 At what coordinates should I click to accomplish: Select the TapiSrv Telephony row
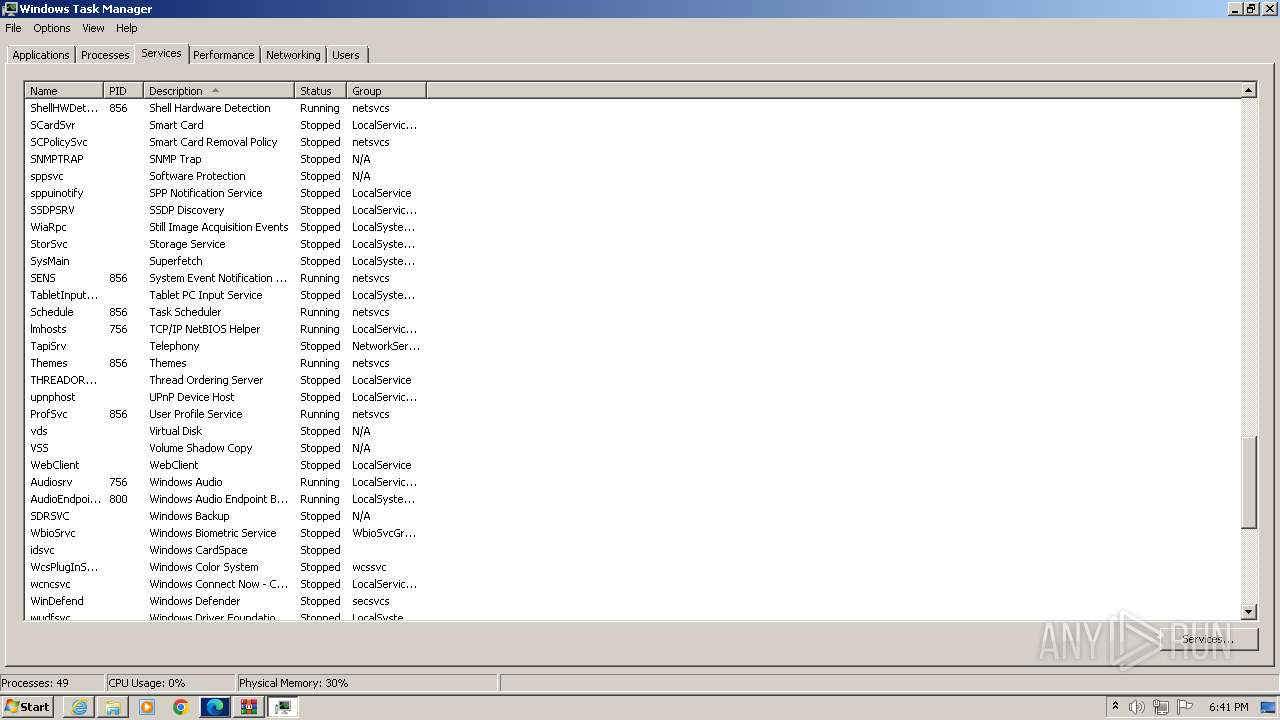226,346
